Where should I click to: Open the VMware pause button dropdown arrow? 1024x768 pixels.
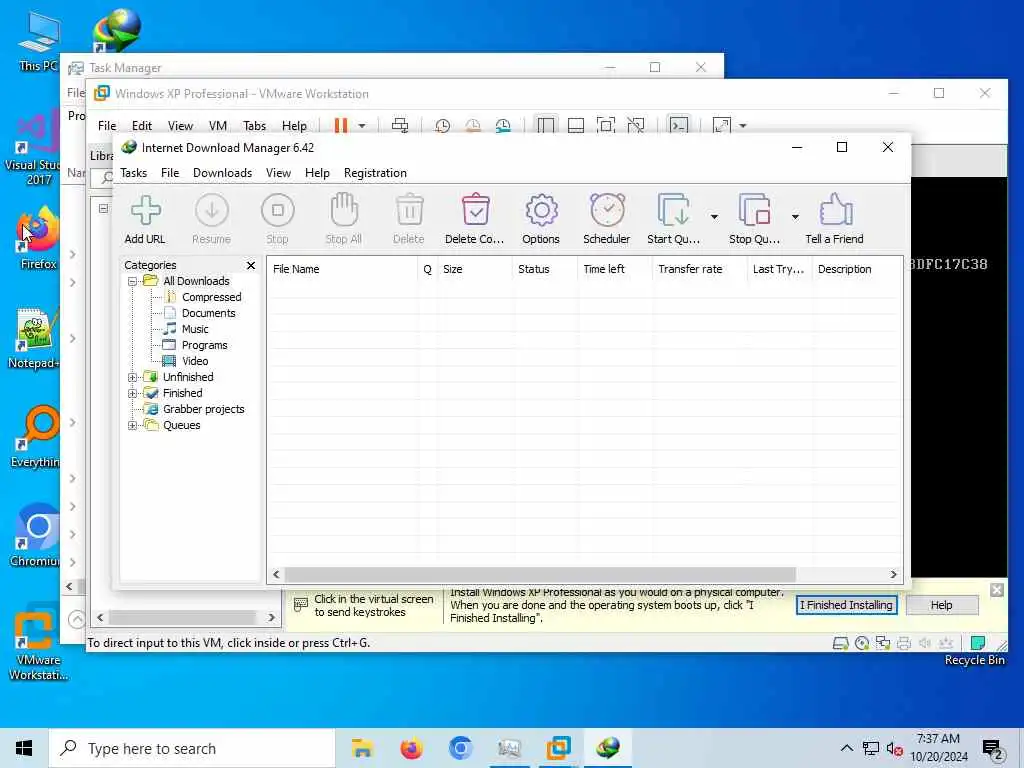pyautogui.click(x=362, y=126)
